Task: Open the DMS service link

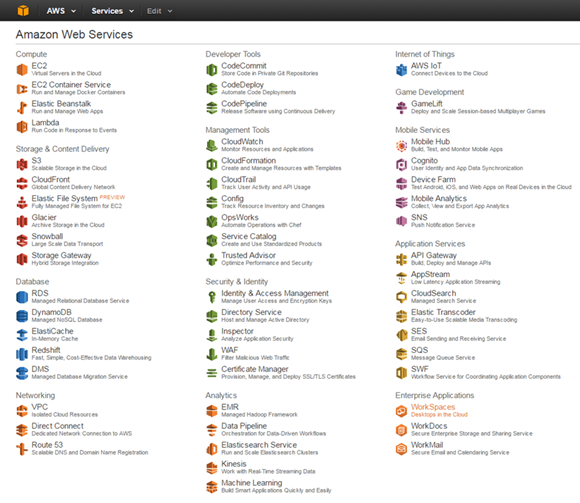Action: pyautogui.click(x=40, y=369)
